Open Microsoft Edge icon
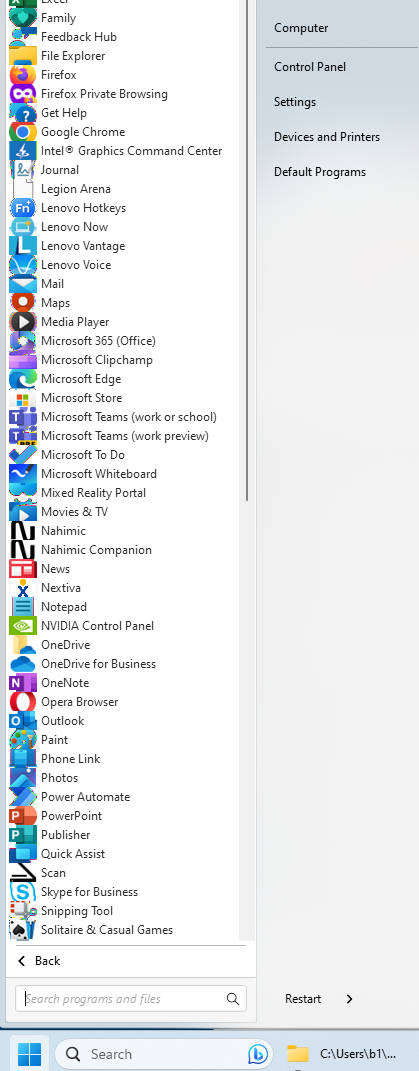 pyautogui.click(x=23, y=379)
